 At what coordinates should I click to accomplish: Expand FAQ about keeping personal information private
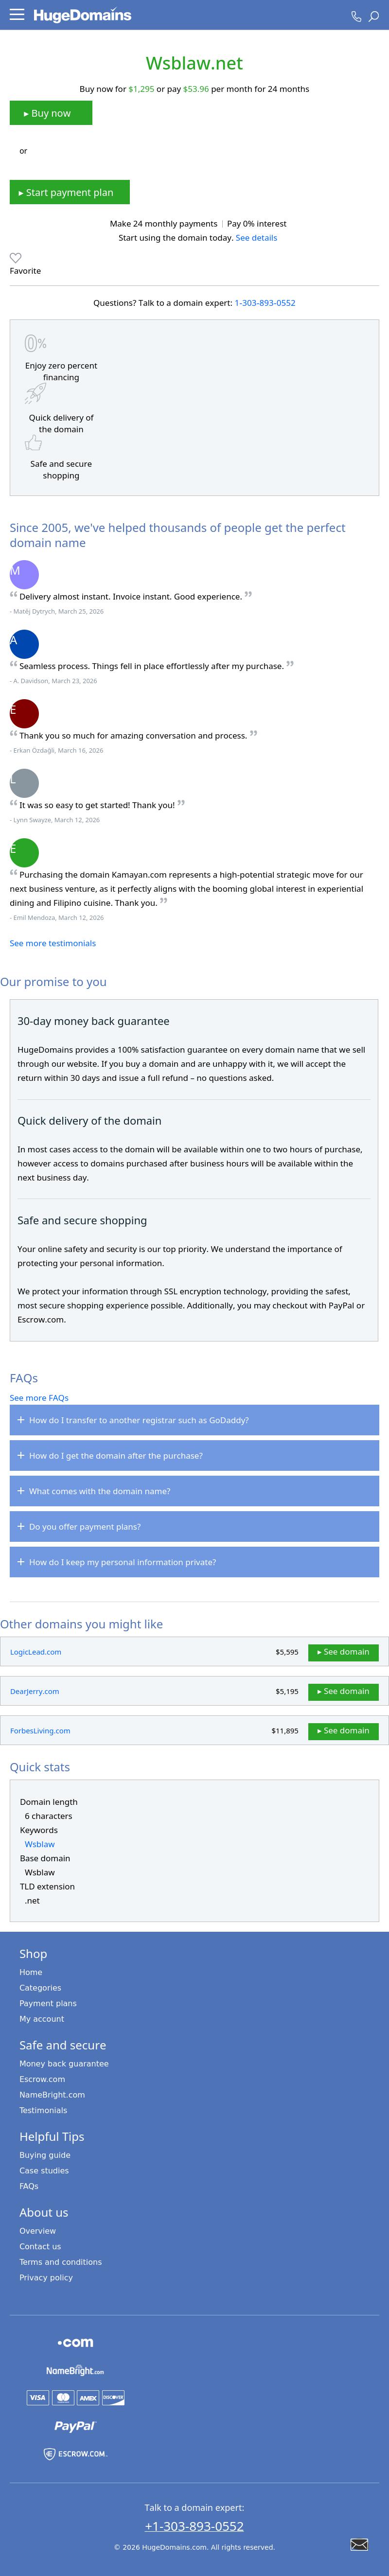(194, 1562)
